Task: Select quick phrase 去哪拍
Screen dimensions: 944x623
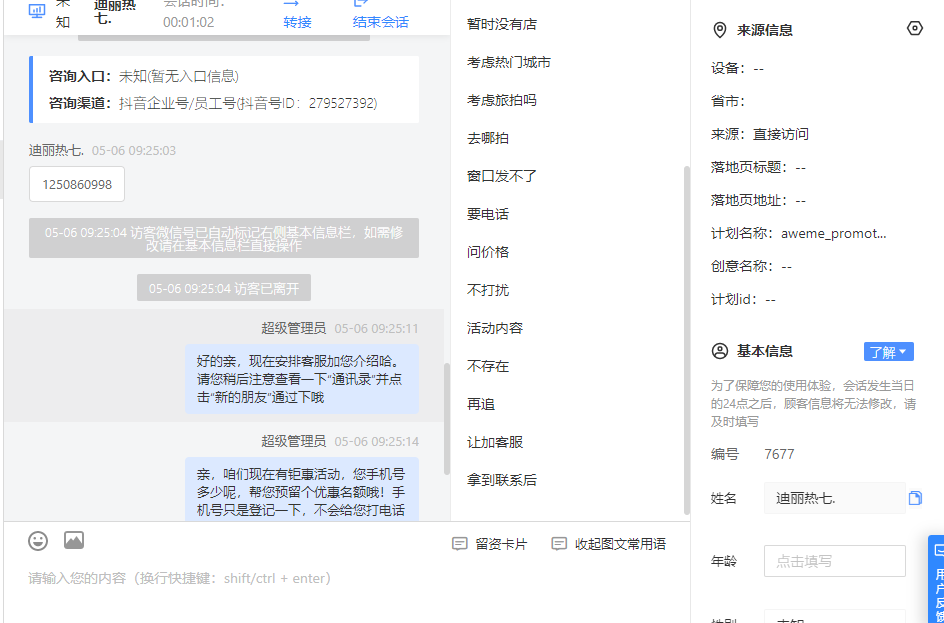Action: (x=488, y=138)
